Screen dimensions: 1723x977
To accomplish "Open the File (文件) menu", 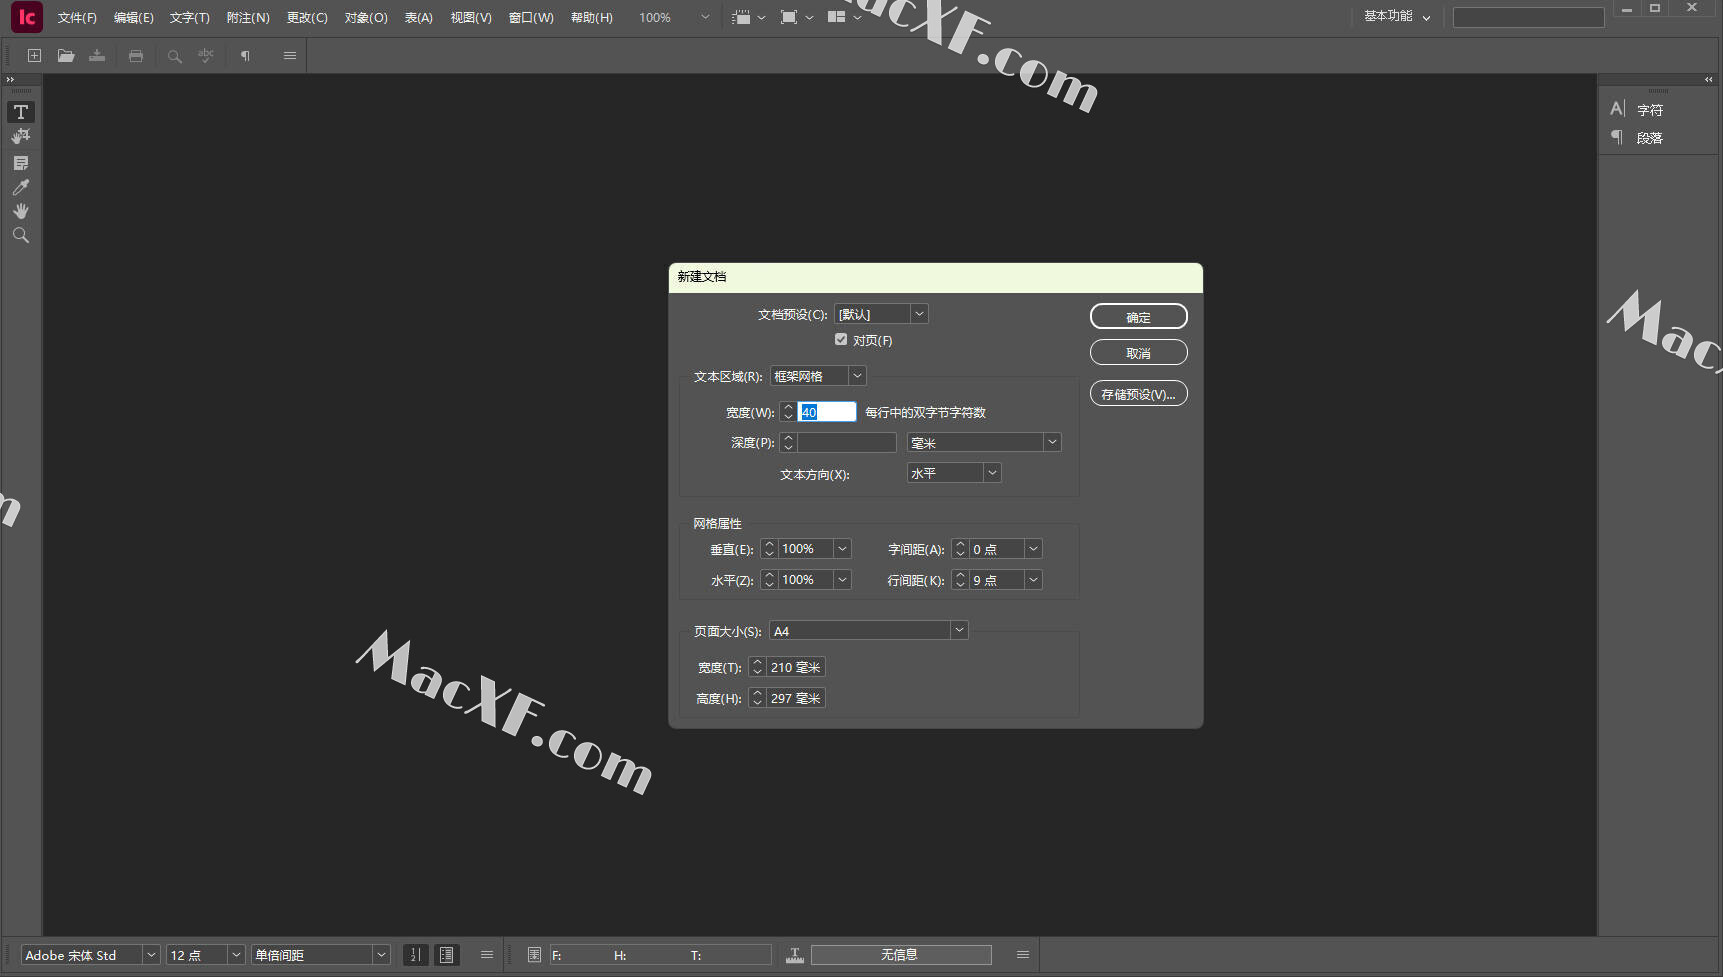I will tap(77, 18).
